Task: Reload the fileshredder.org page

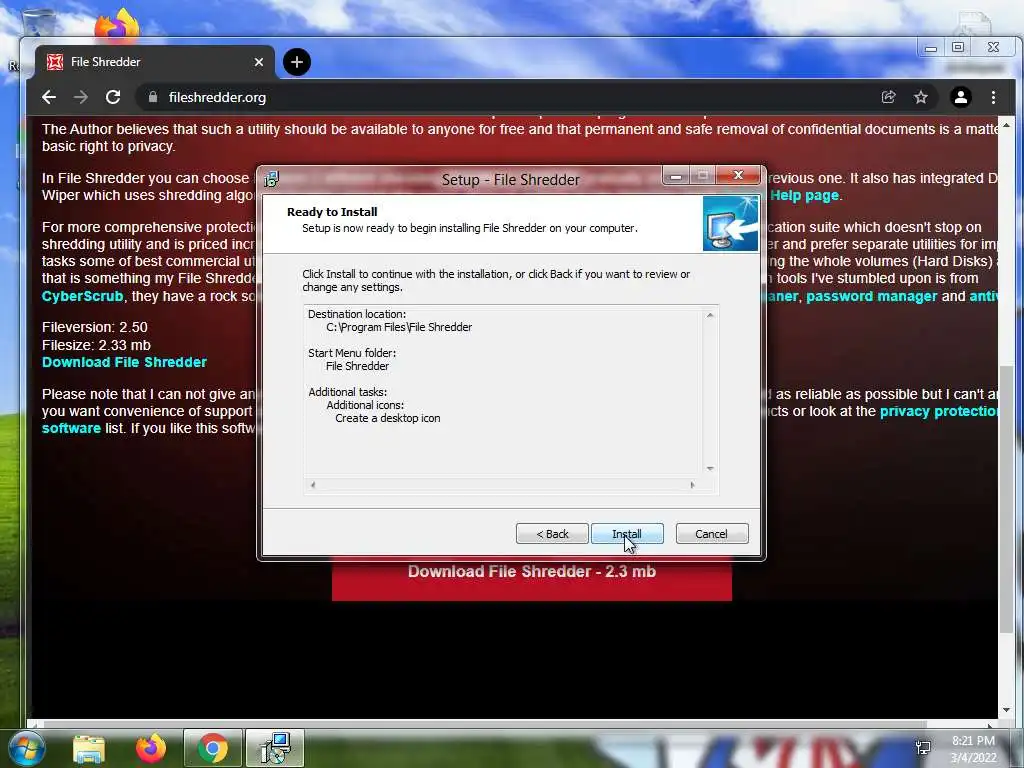Action: pos(113,97)
